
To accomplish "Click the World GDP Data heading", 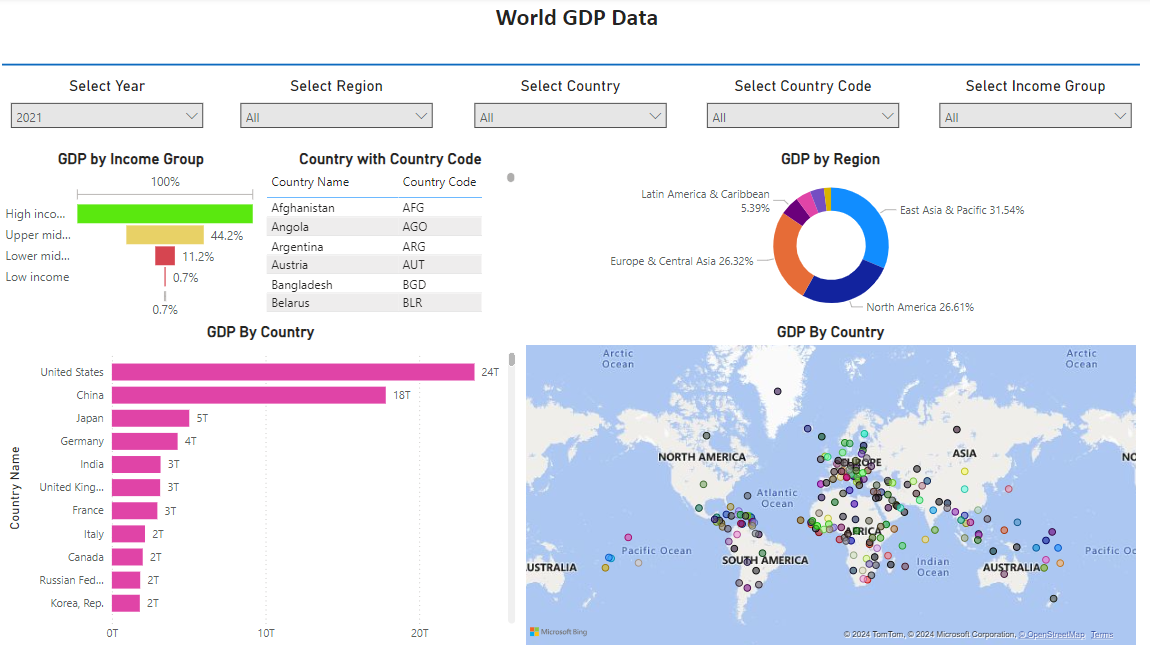I will click(576, 18).
